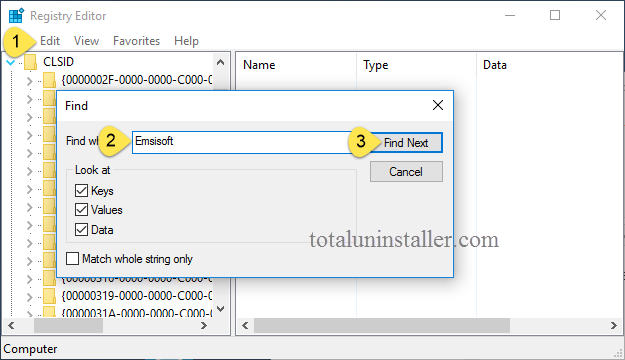Click the tree pane scroll right arrow
The image size is (625, 360).
204,325
